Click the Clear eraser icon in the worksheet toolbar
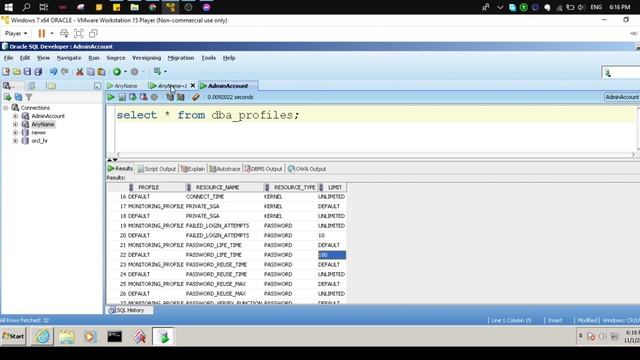 (x=196, y=97)
